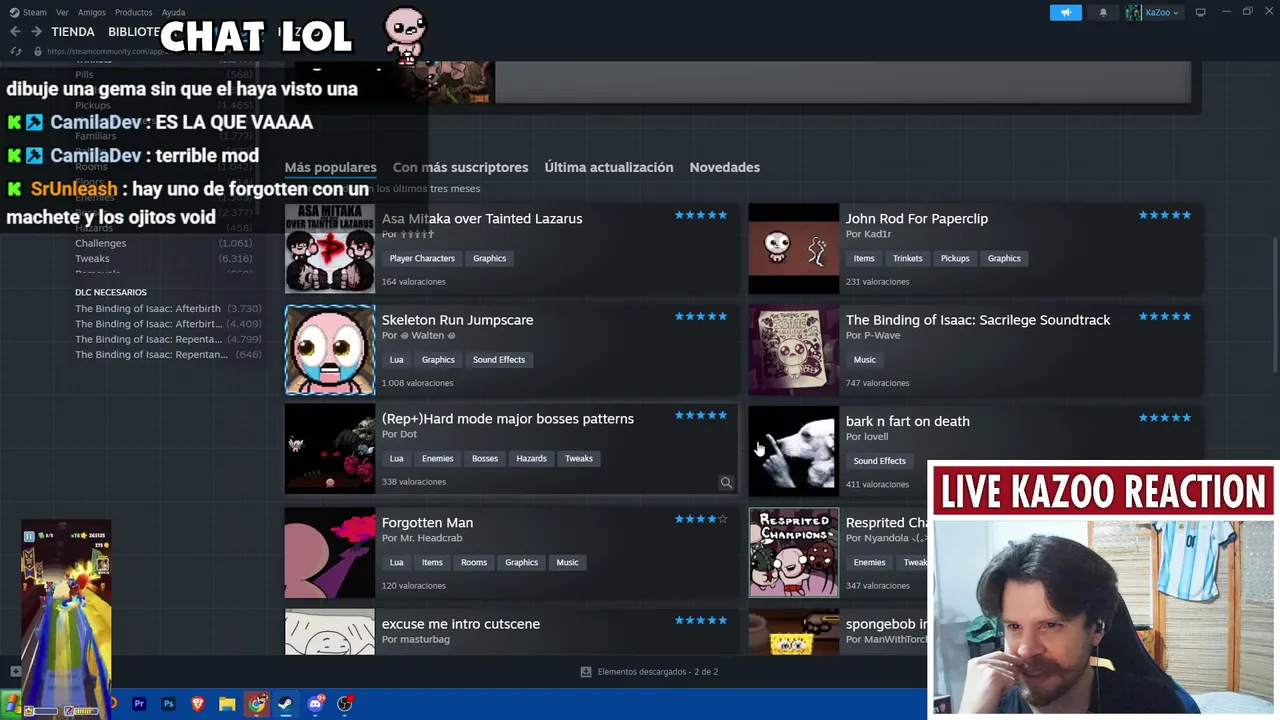Open the Forgotten Man mod page

(x=427, y=523)
